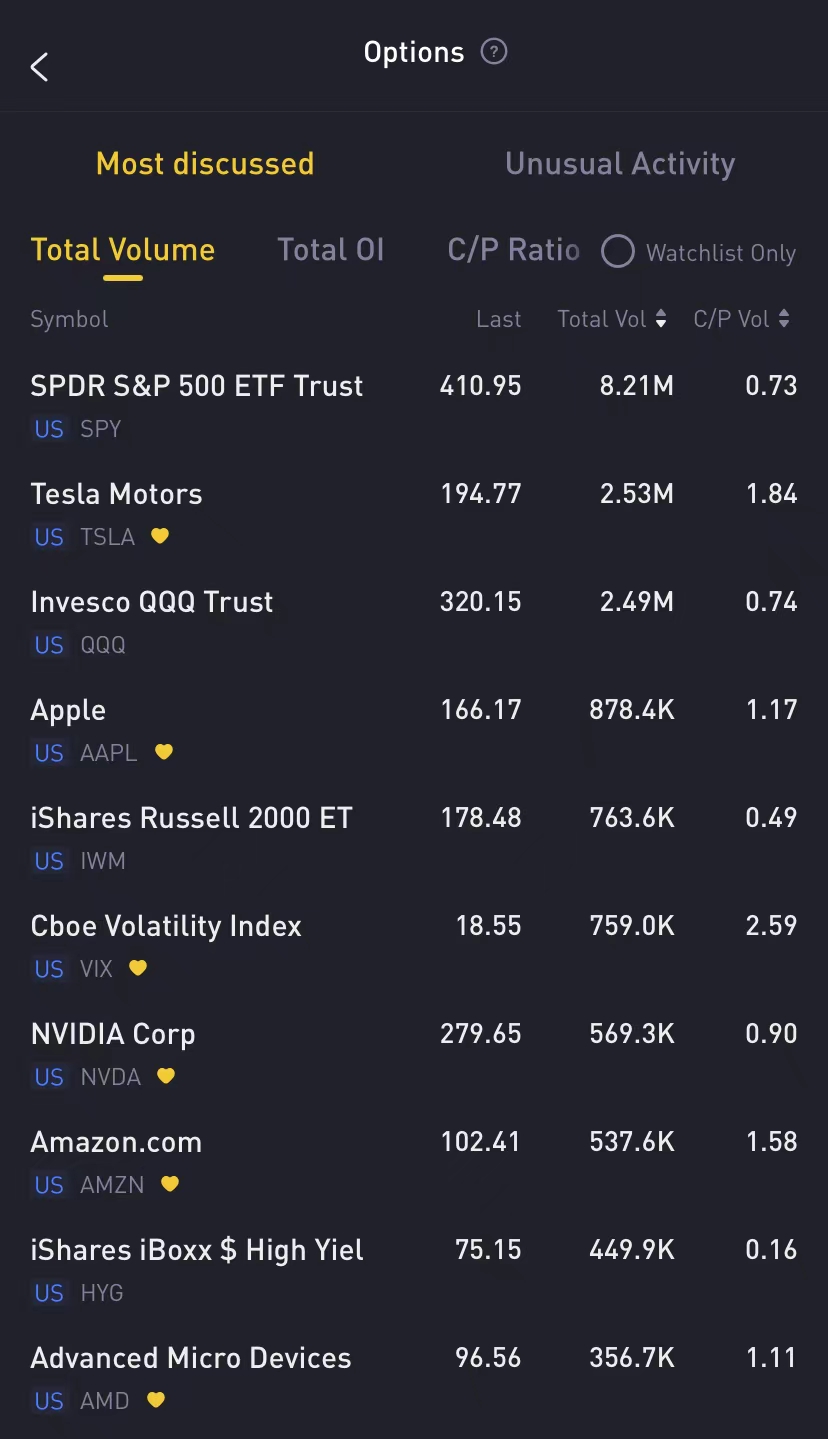Tap the heart icon next to TSLA
The width and height of the screenshot is (828, 1439).
[x=159, y=537]
